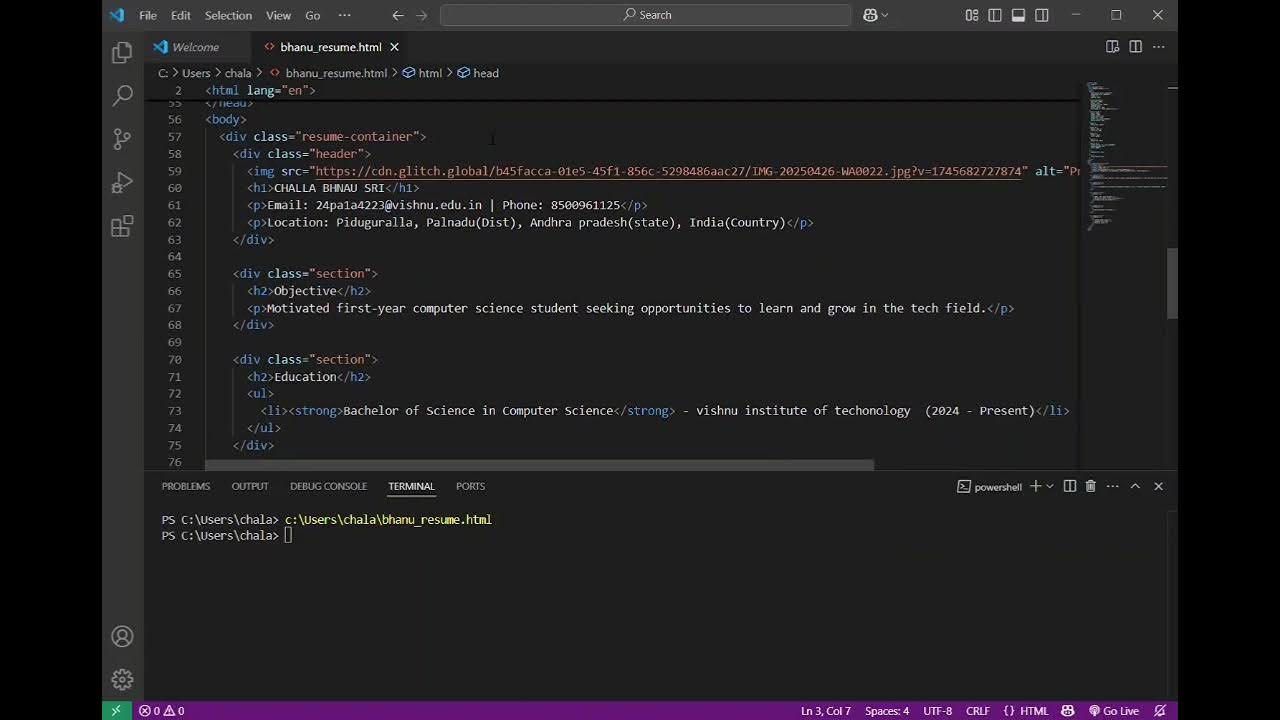This screenshot has width=1280, height=720.
Task: Go back with the navigation arrow
Action: tap(398, 15)
